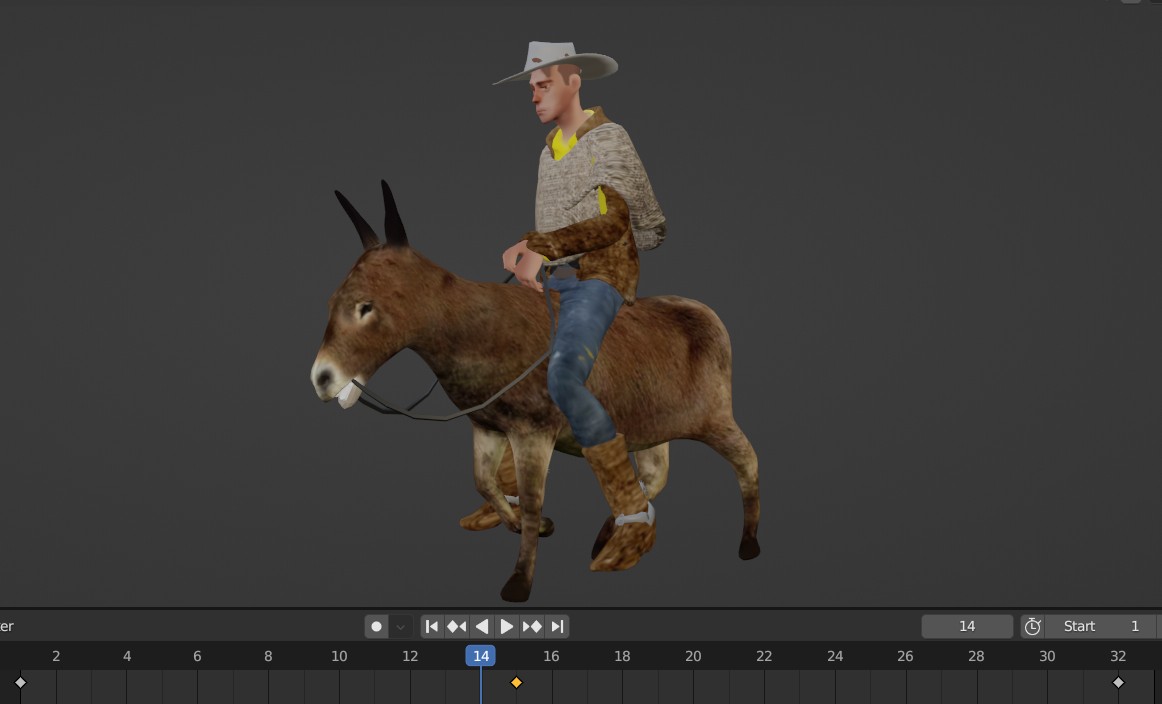
Task: Select the cowboy hat in the viewport
Action: [x=556, y=62]
